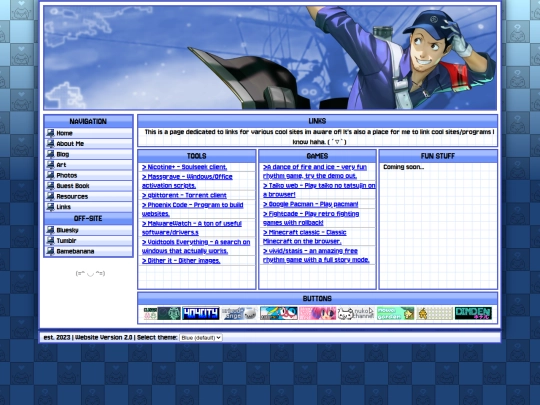
Task: Open the qbittorrent Torrent client link
Action: point(184,195)
